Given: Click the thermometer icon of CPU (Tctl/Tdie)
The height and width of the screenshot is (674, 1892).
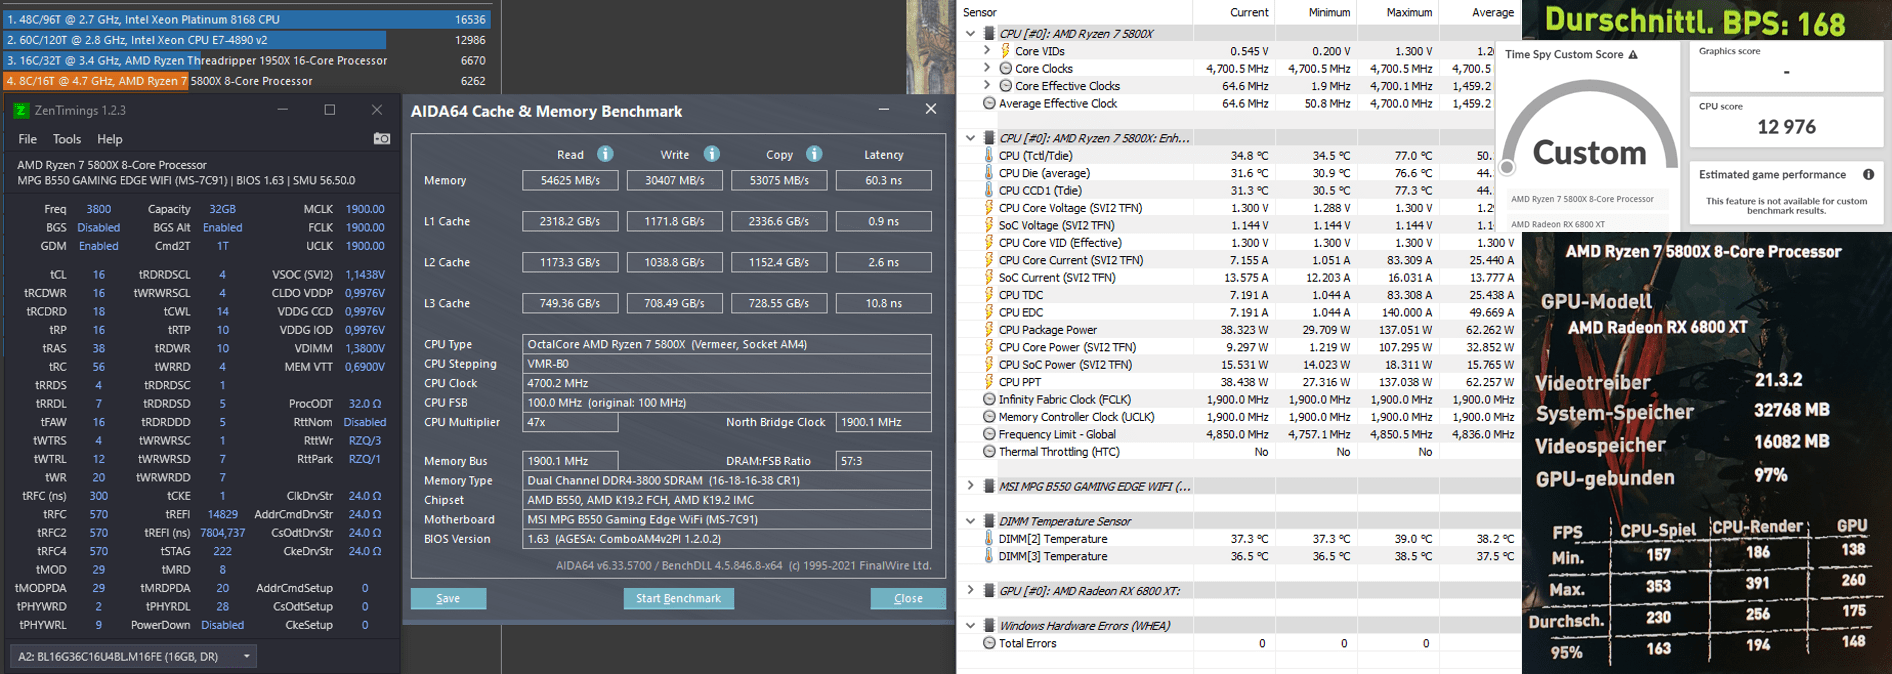Looking at the screenshot, I should click(x=989, y=155).
